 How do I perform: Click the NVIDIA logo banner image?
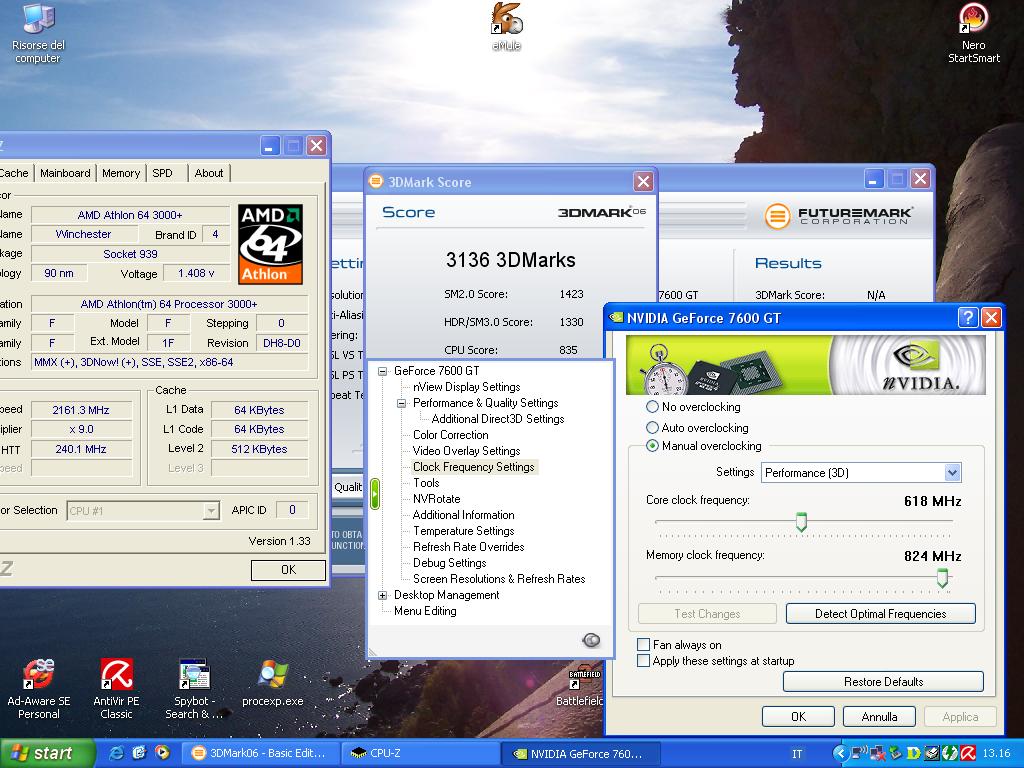pyautogui.click(x=805, y=364)
